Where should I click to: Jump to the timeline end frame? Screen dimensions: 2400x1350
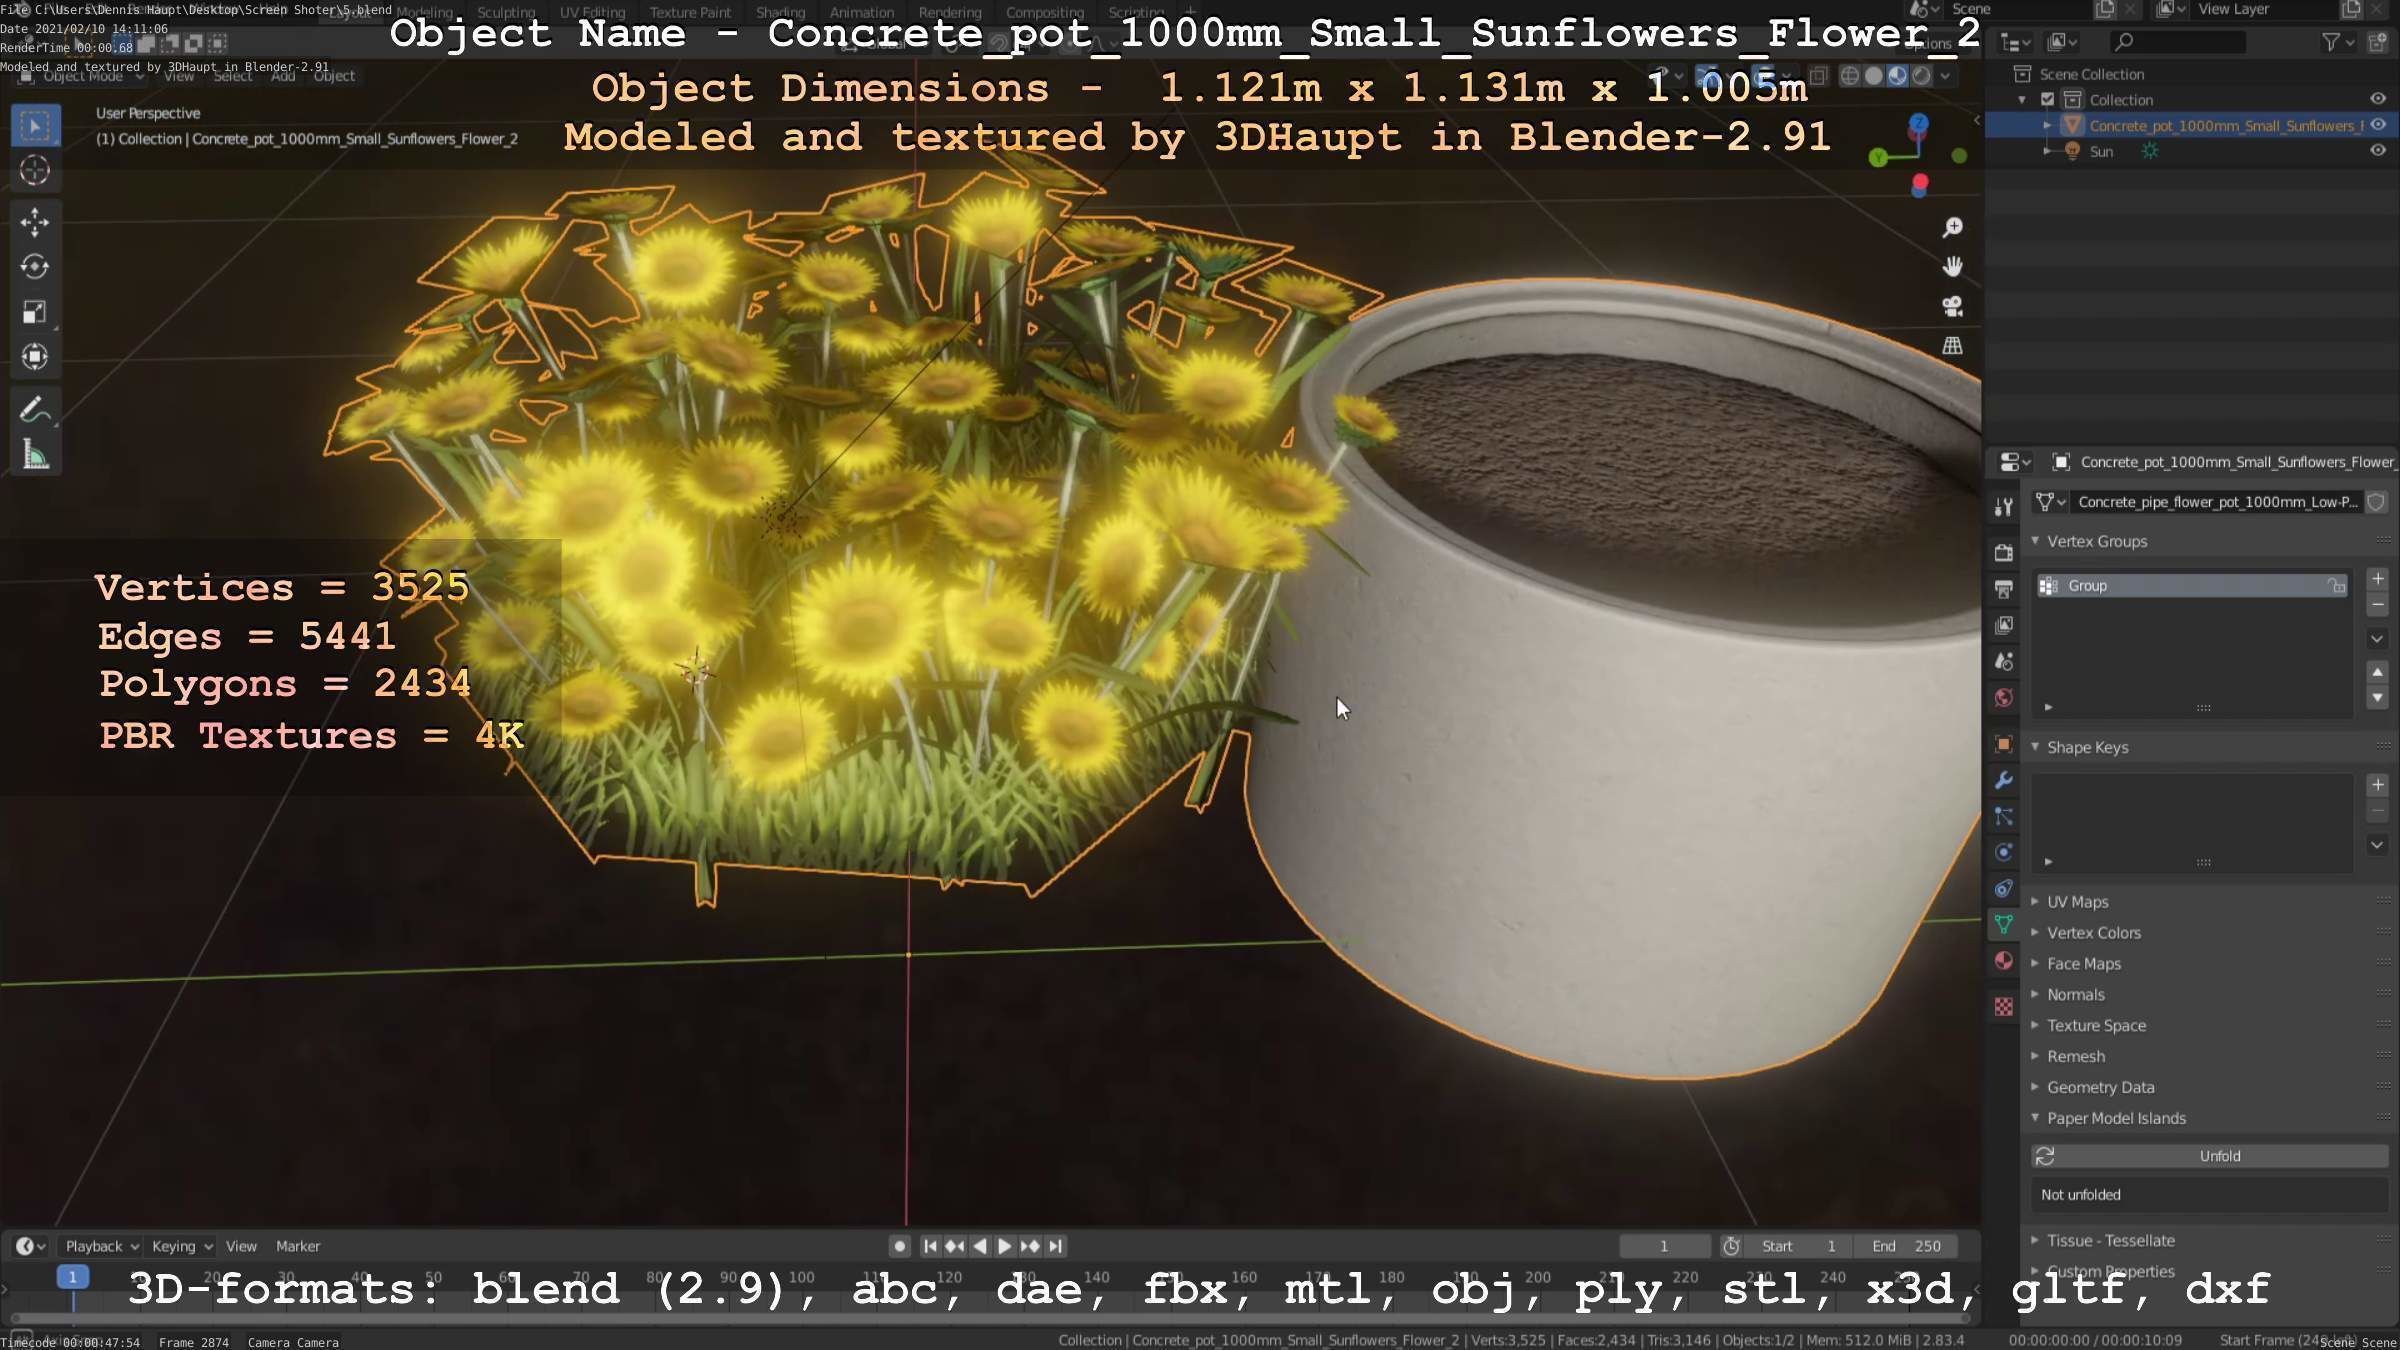click(x=1055, y=1246)
